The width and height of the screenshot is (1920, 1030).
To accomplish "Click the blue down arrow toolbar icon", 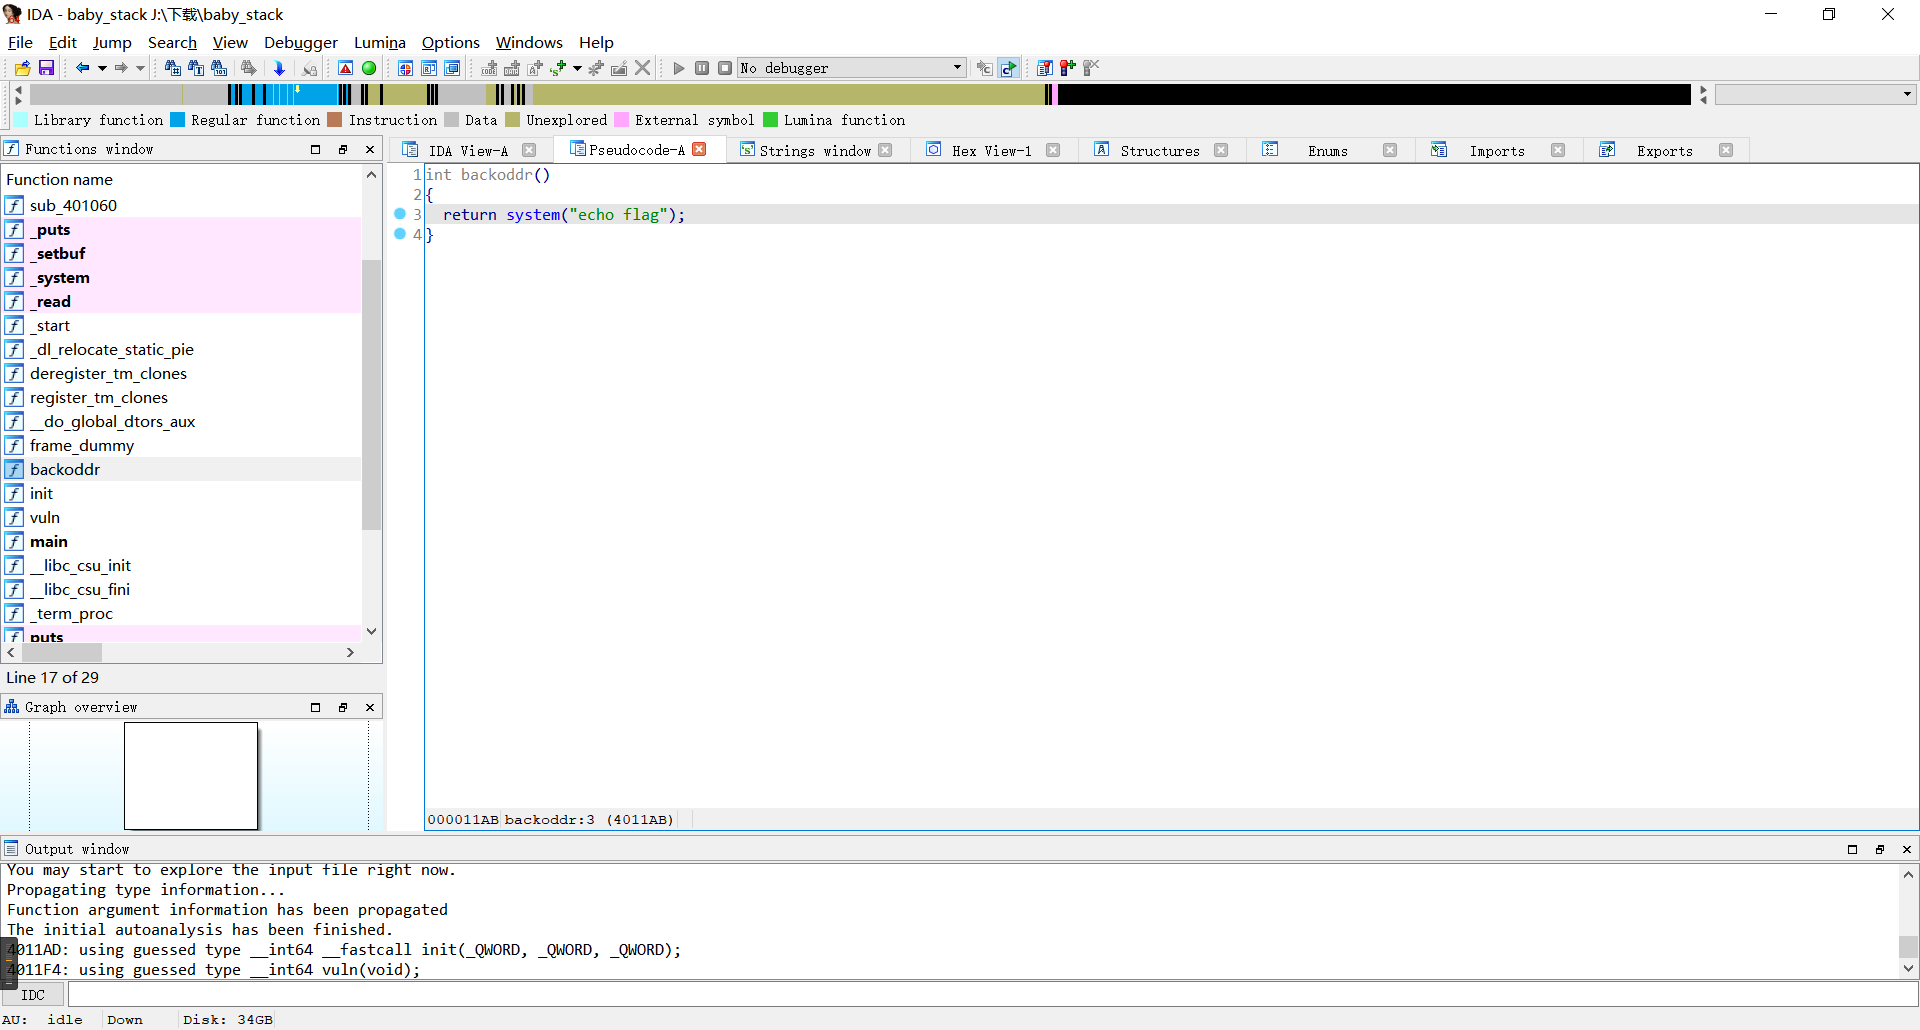I will click(x=279, y=68).
